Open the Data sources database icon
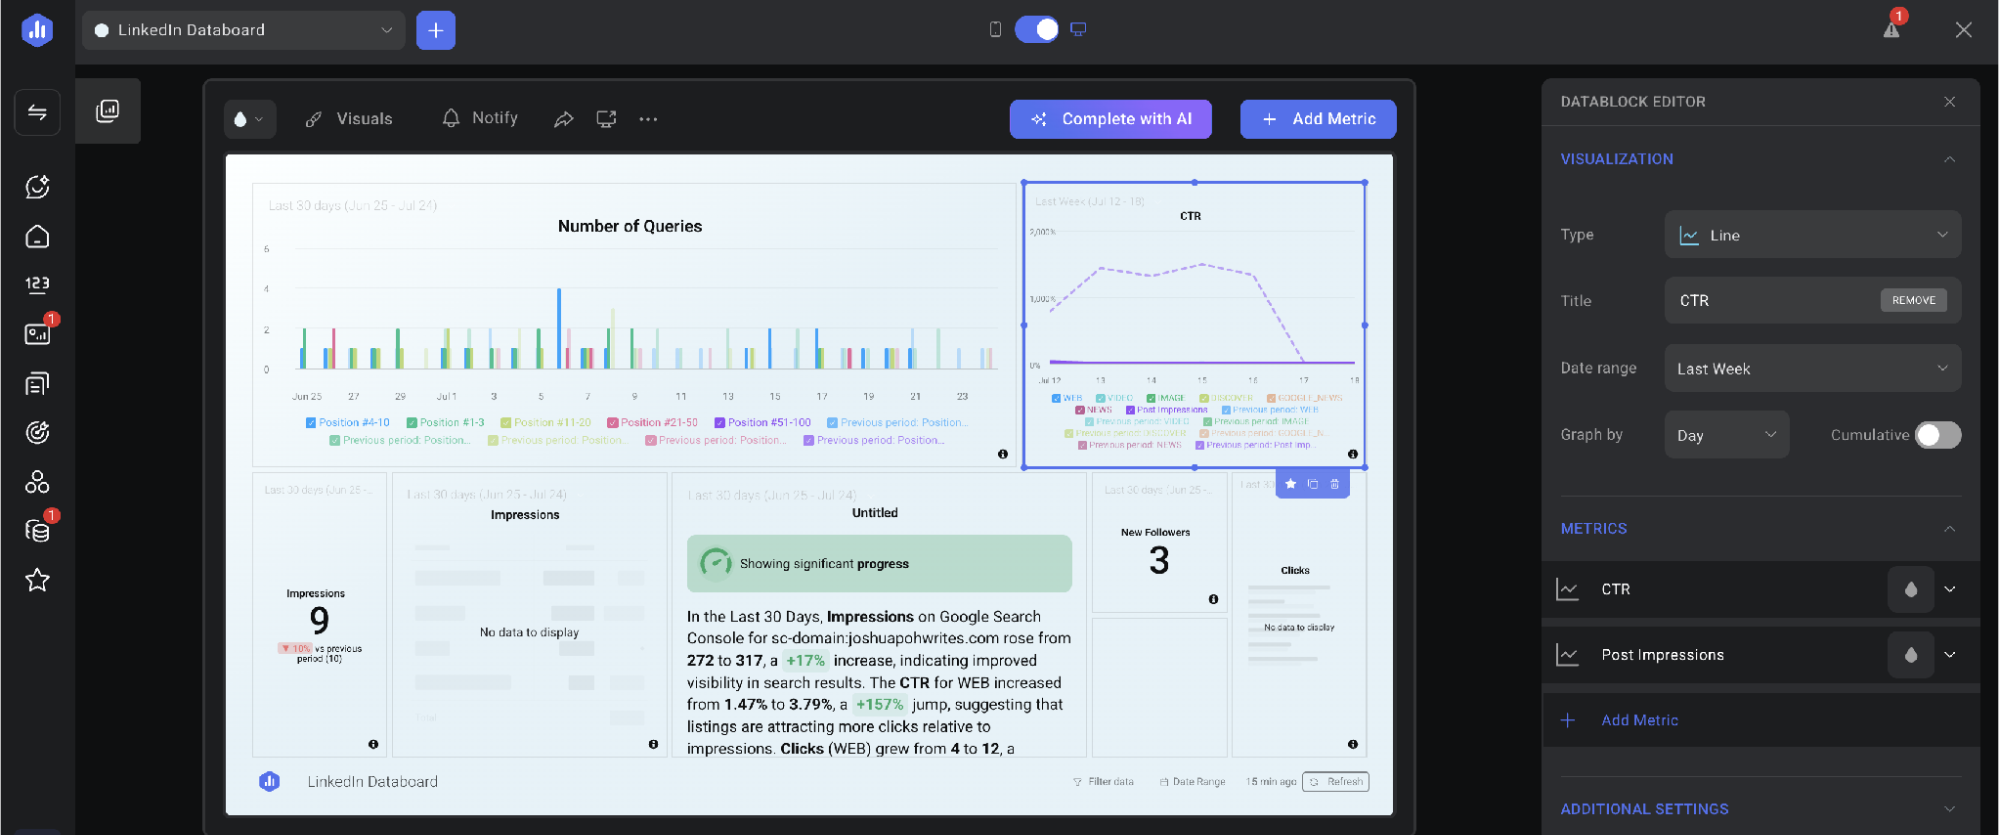The height and width of the screenshot is (835, 1999). tap(37, 530)
